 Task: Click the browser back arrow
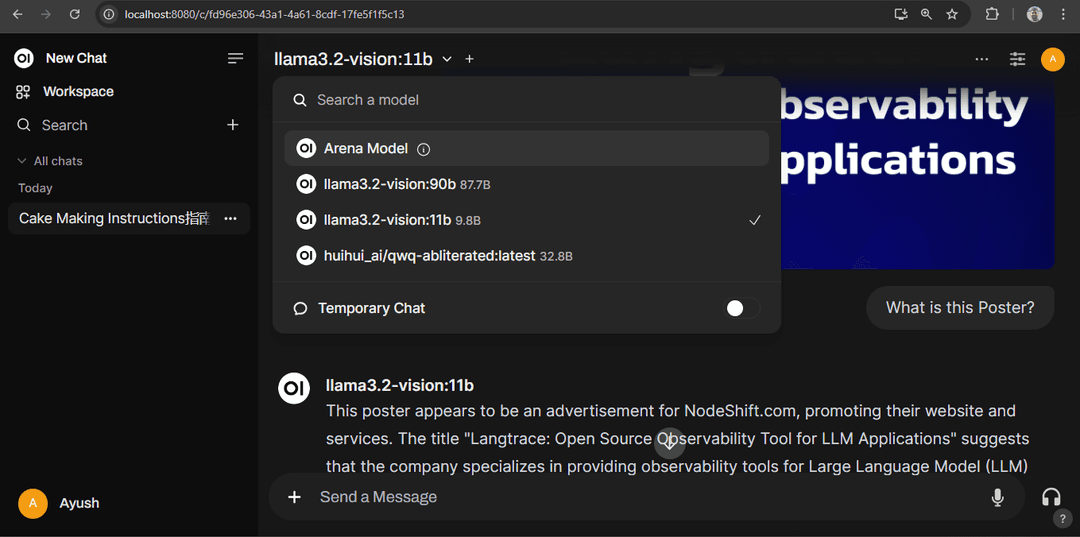tap(18, 14)
